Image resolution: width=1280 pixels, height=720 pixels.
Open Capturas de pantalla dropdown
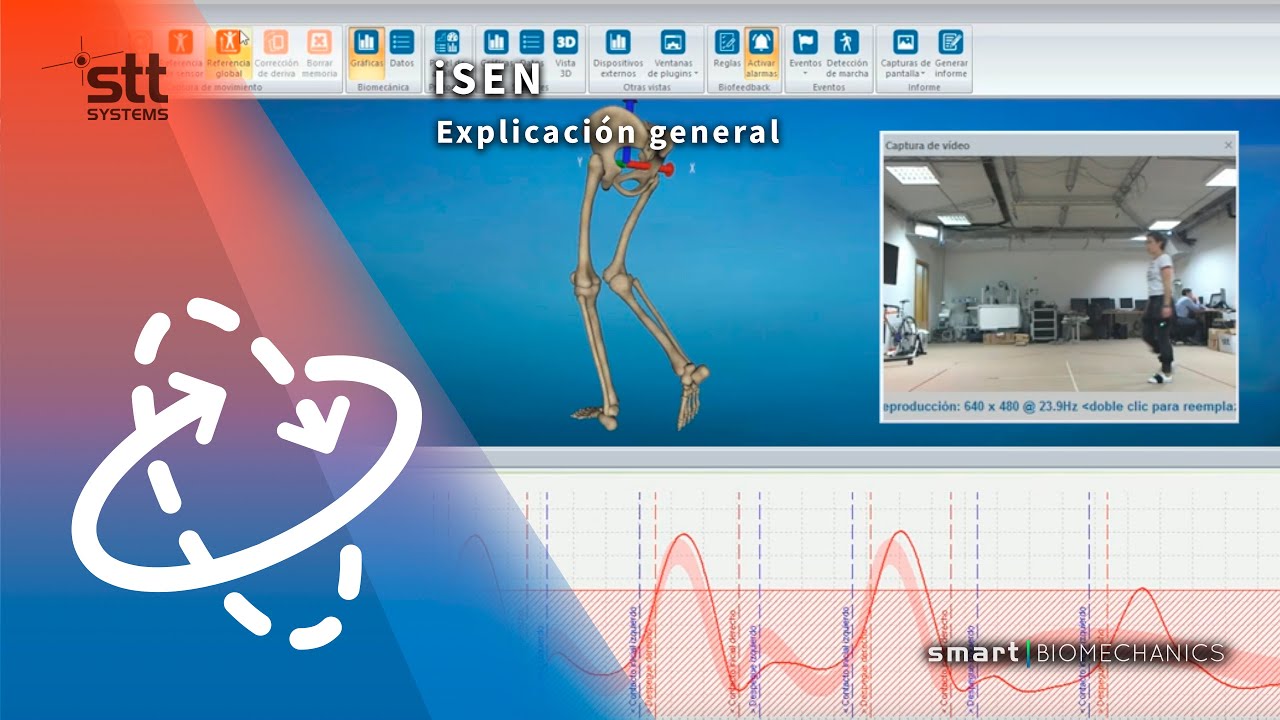pos(906,54)
